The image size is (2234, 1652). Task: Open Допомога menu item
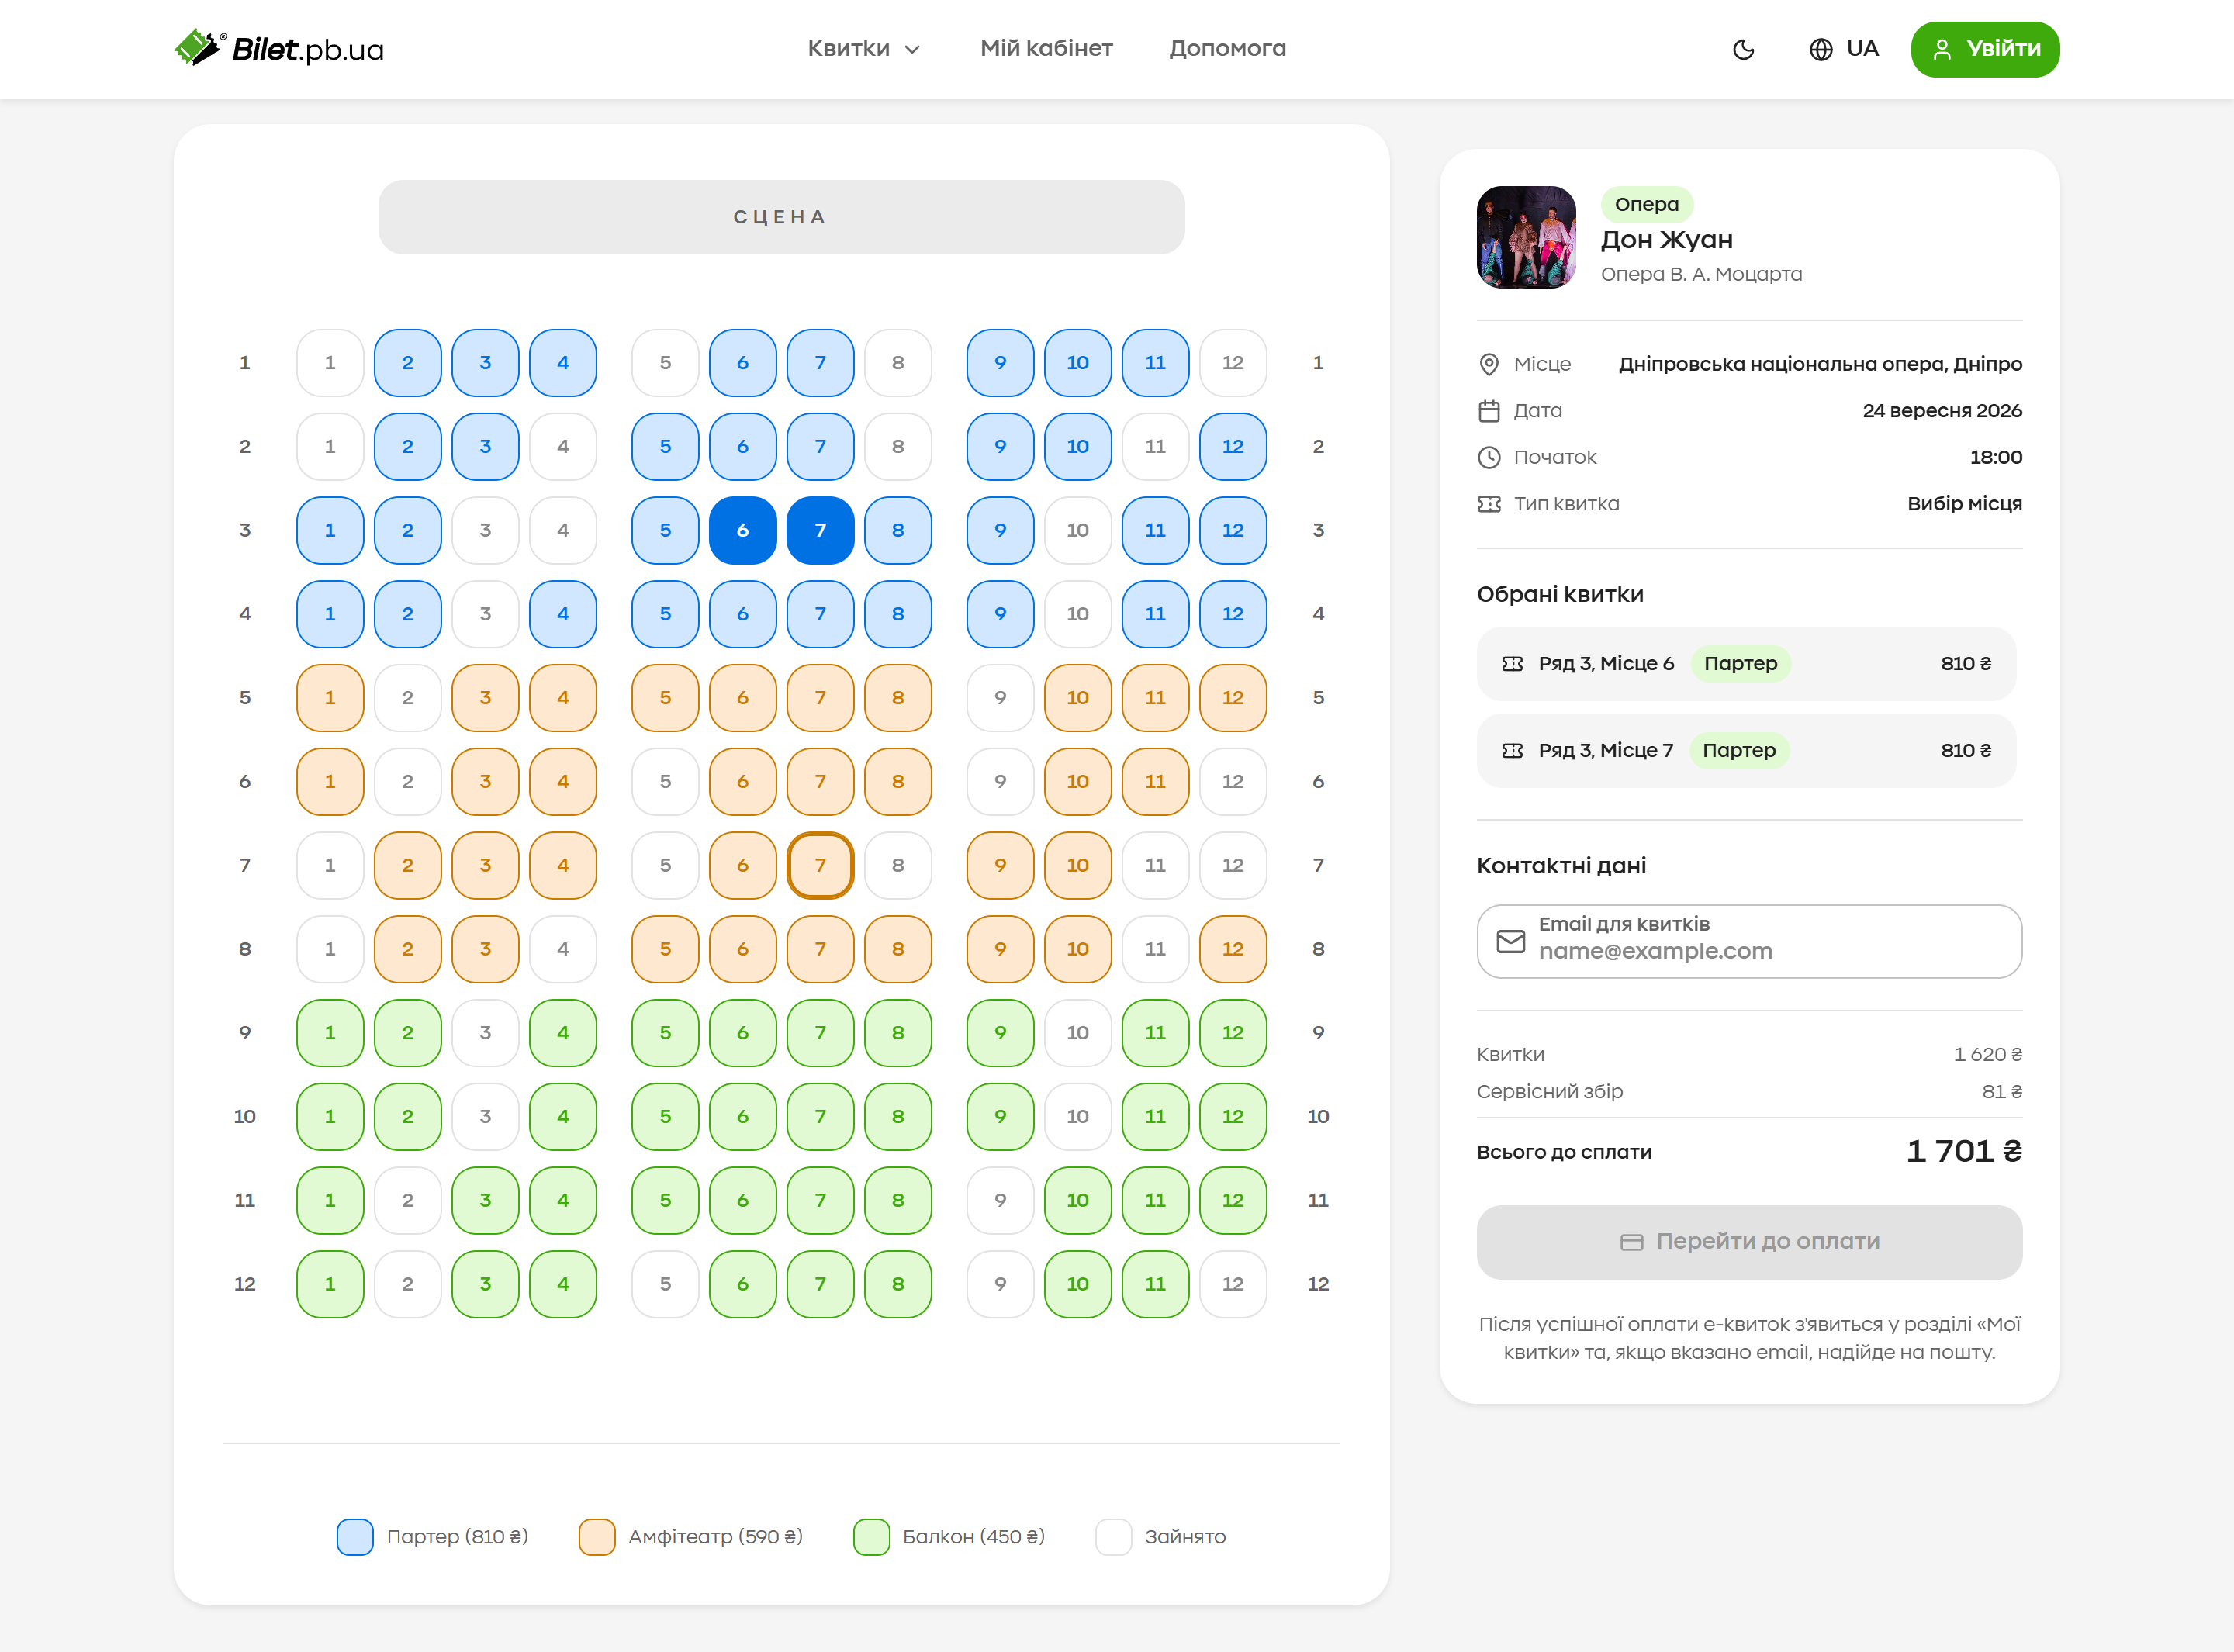point(1227,48)
